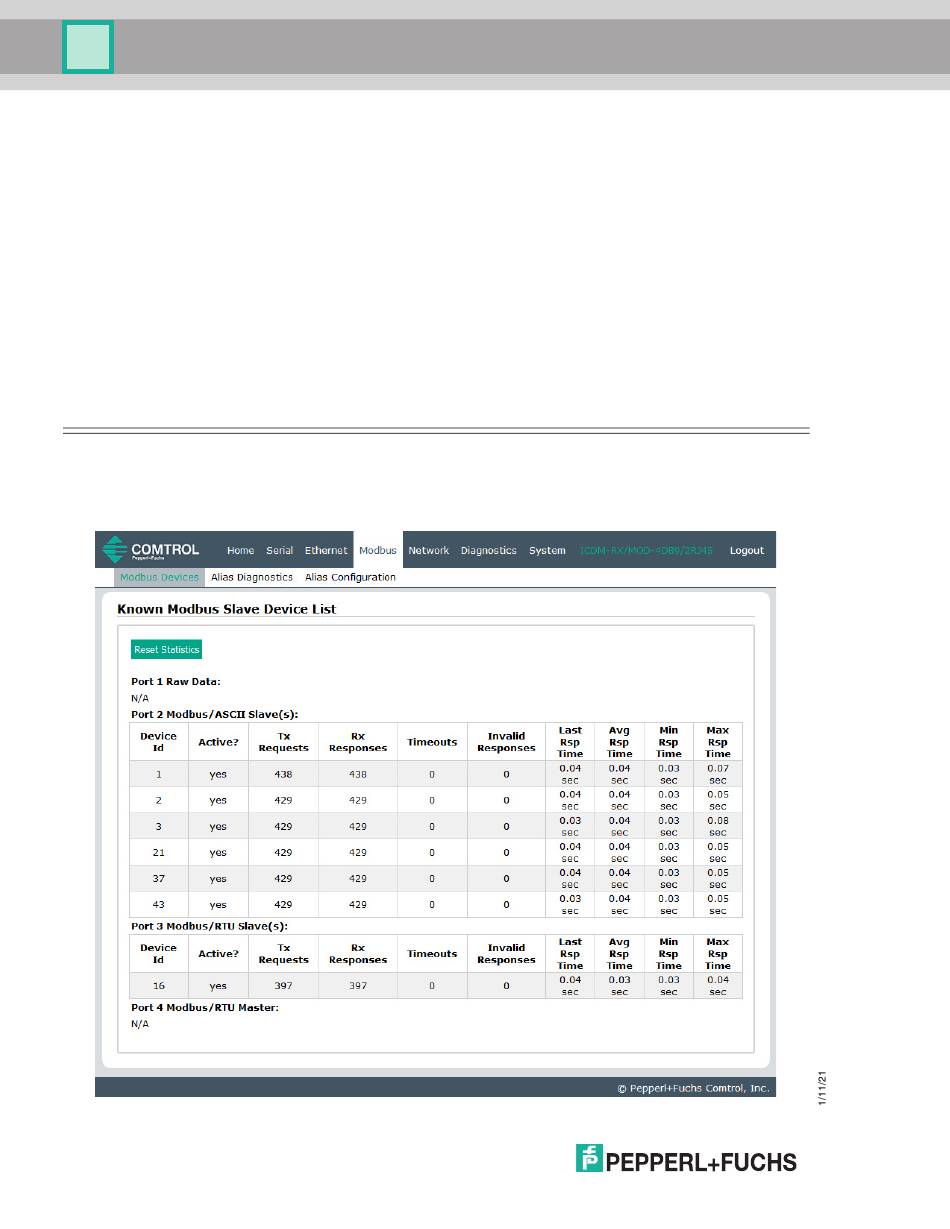The height and width of the screenshot is (1229, 950).
Task: Switch to Alias Configuration subtab
Action: click(350, 577)
